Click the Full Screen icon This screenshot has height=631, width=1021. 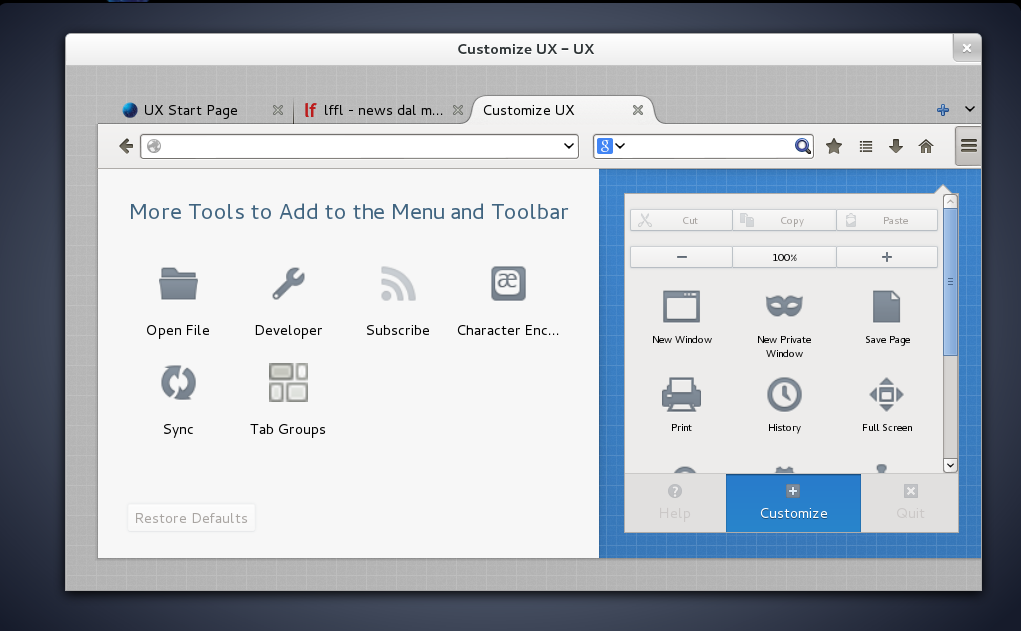pyautogui.click(x=886, y=395)
